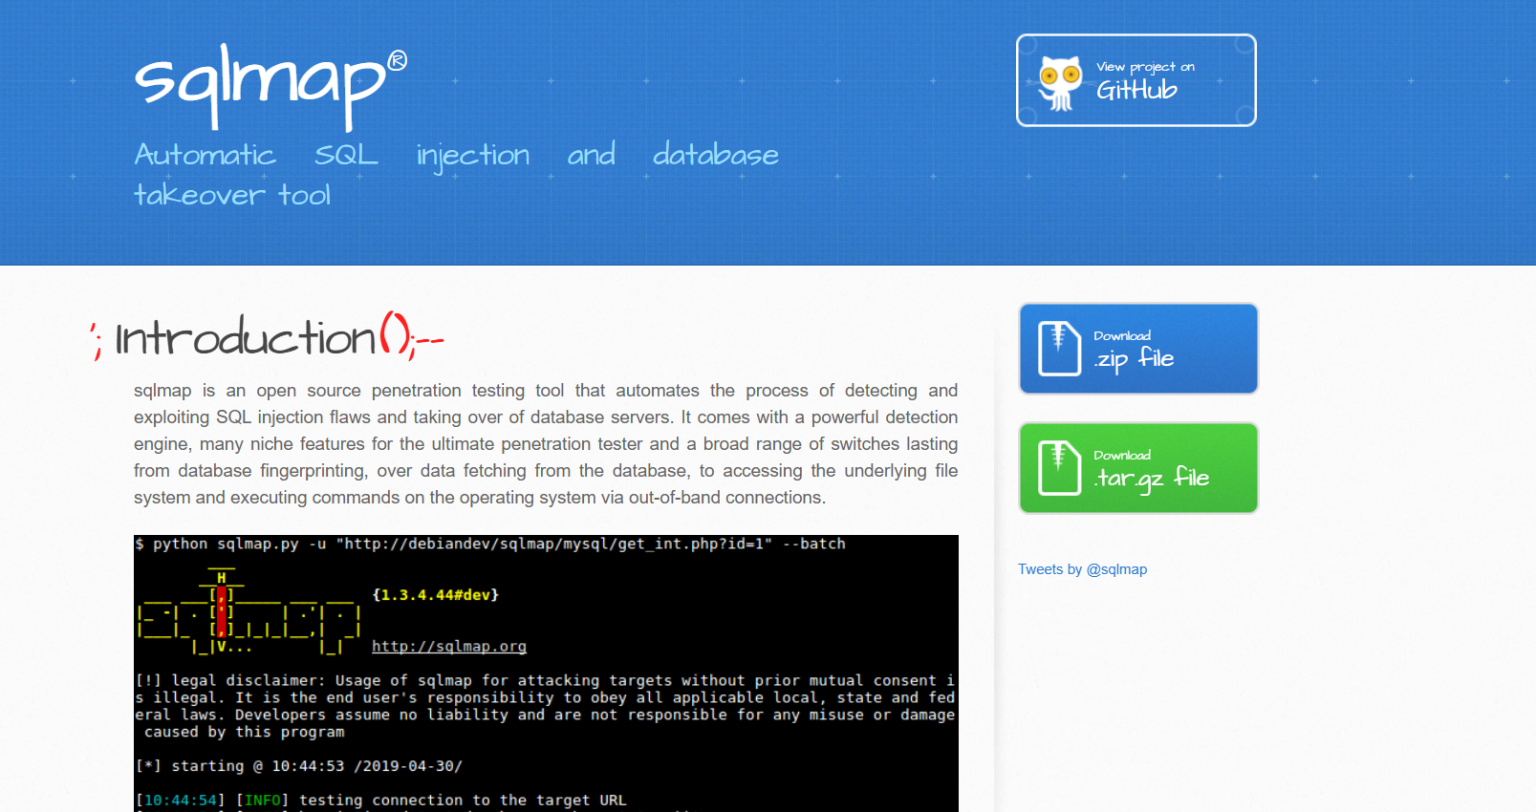Click the file icon on the blue zip button
The height and width of the screenshot is (812, 1536).
point(1057,348)
